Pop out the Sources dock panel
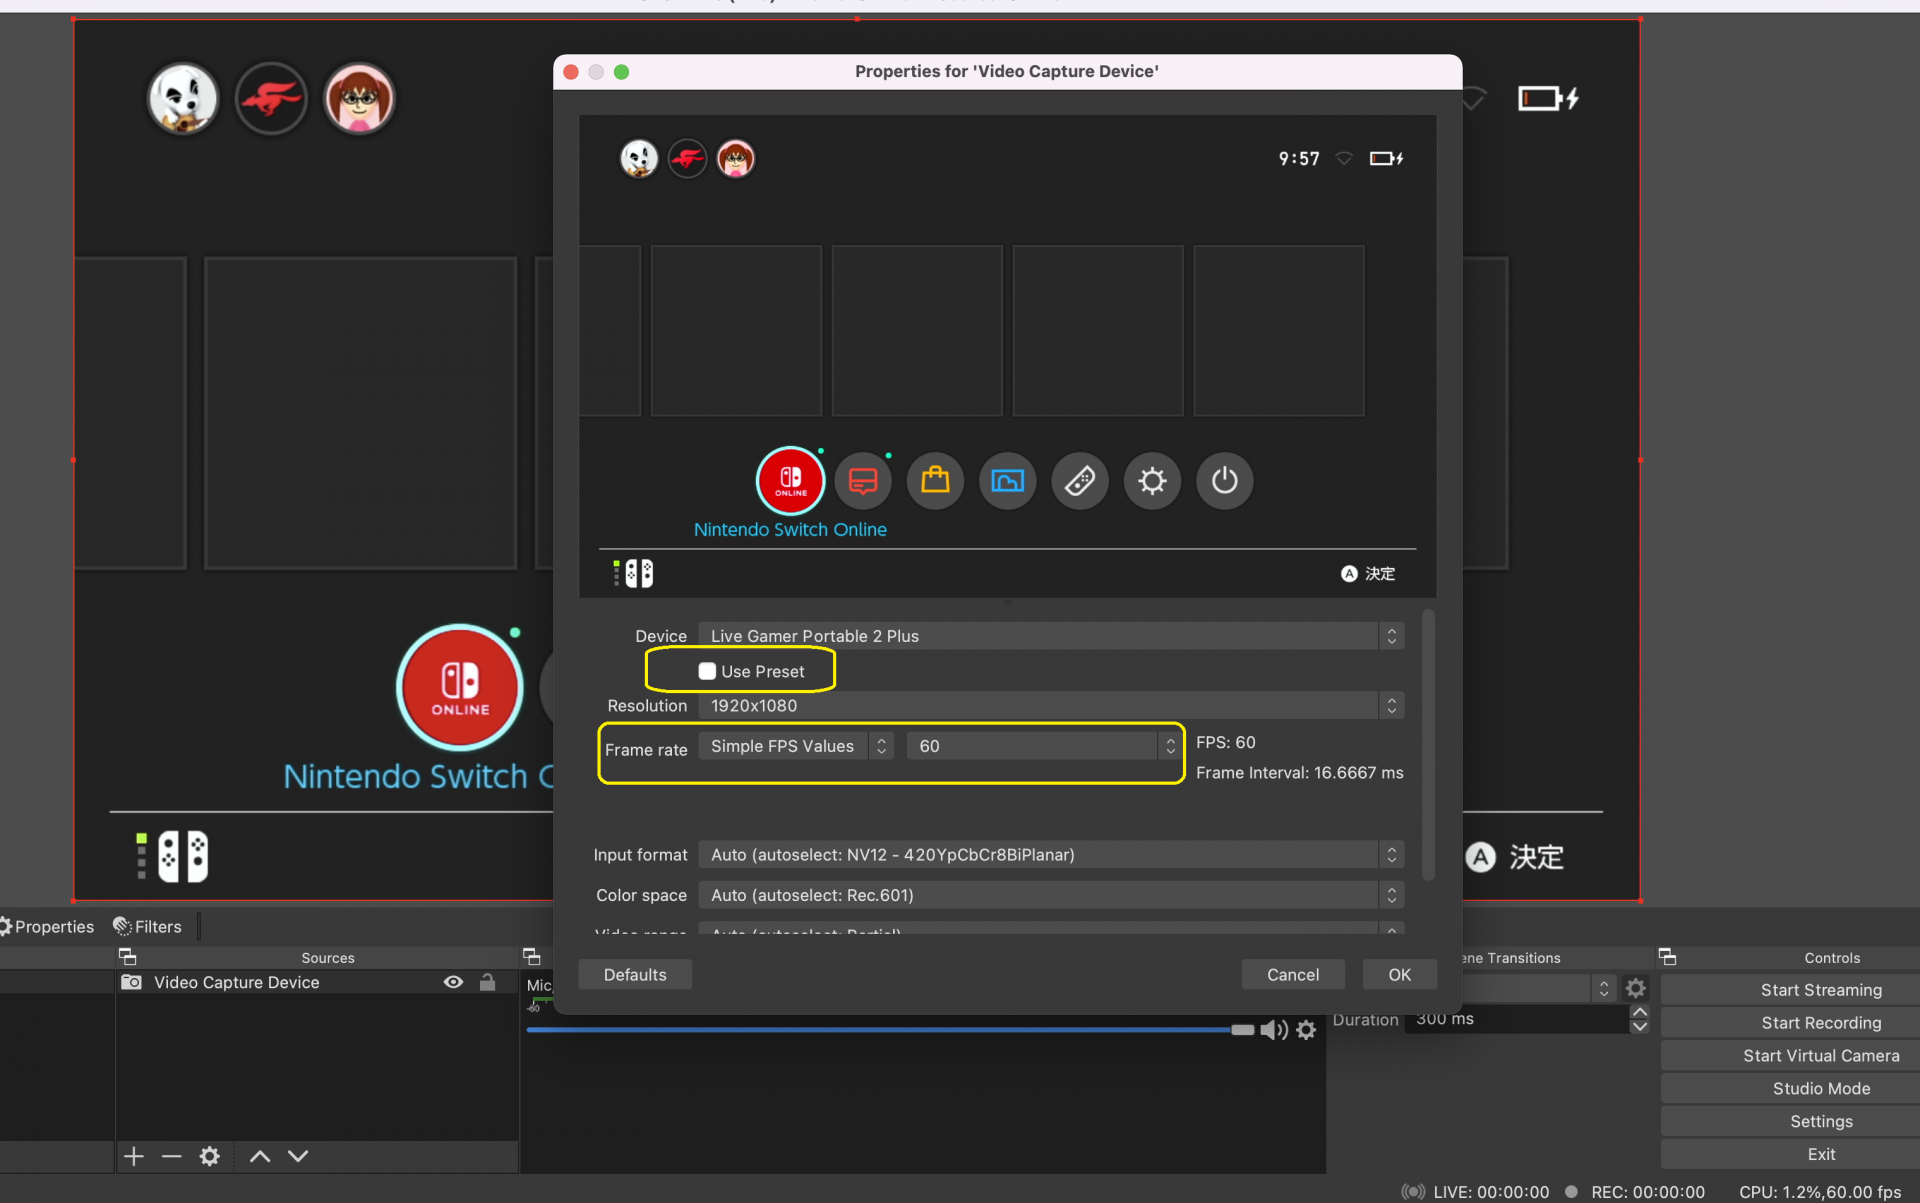The width and height of the screenshot is (1920, 1203). tap(127, 957)
